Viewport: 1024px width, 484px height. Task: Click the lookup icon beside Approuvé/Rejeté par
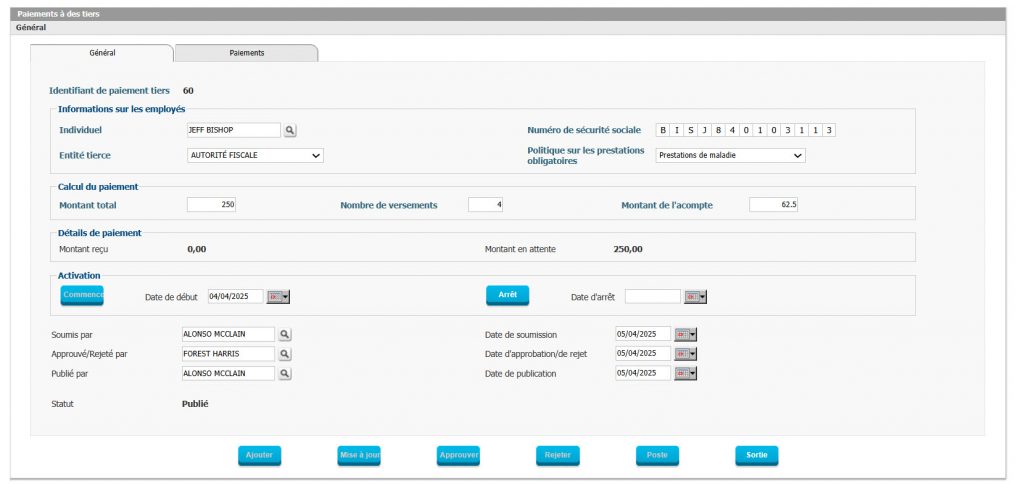285,354
